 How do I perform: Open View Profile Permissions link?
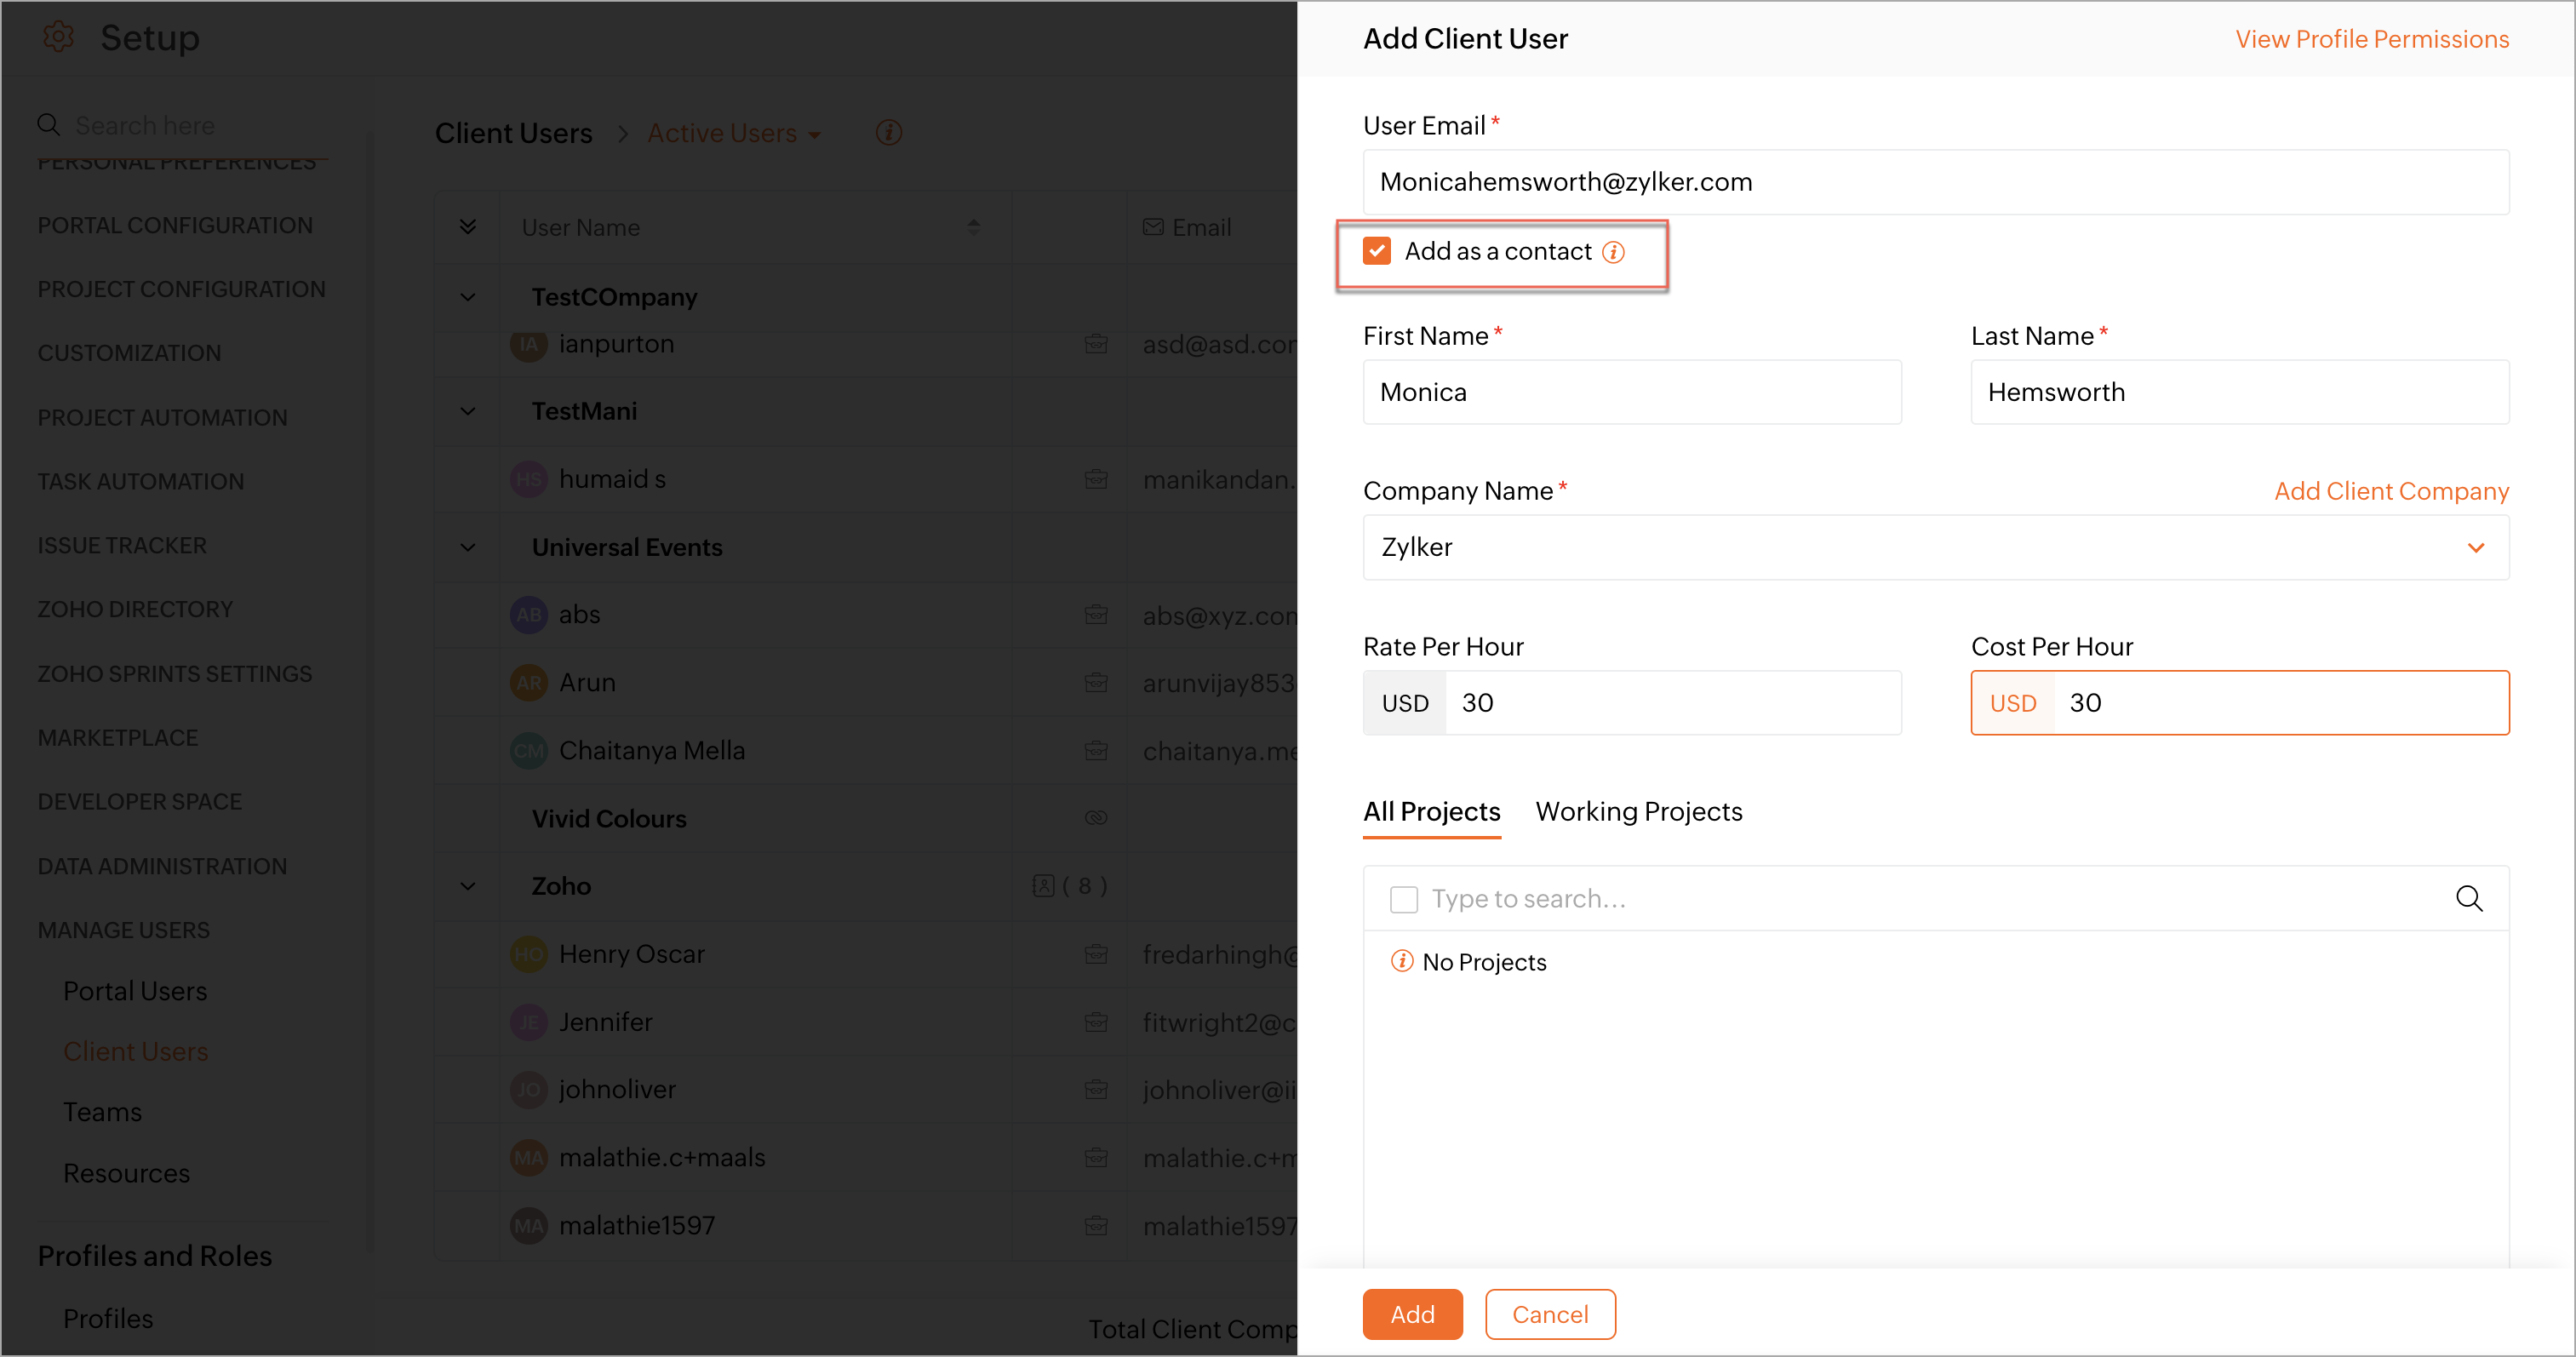click(2371, 39)
